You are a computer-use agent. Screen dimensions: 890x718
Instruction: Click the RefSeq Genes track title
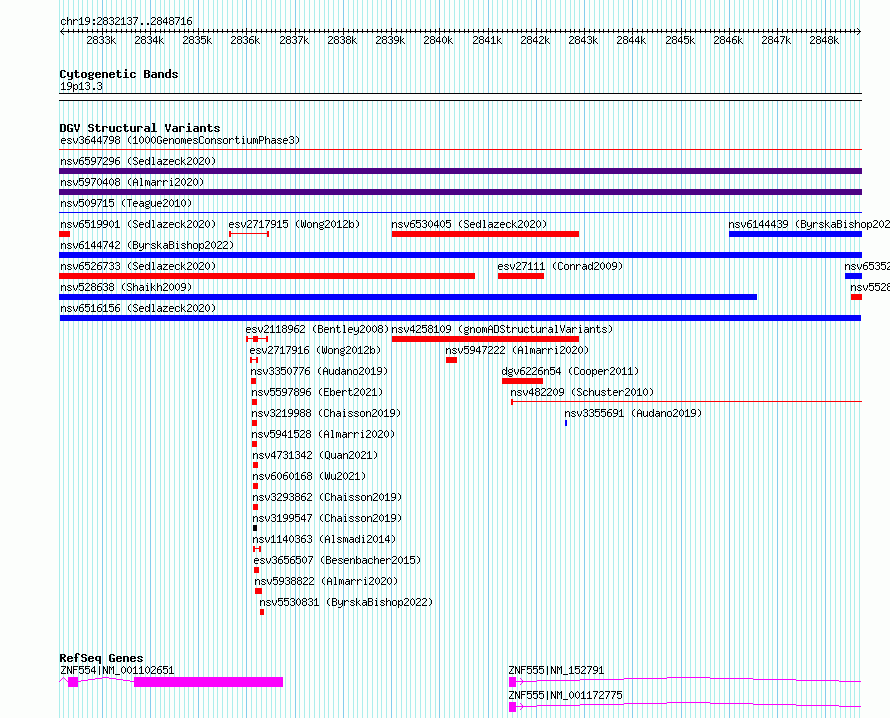click(x=102, y=658)
